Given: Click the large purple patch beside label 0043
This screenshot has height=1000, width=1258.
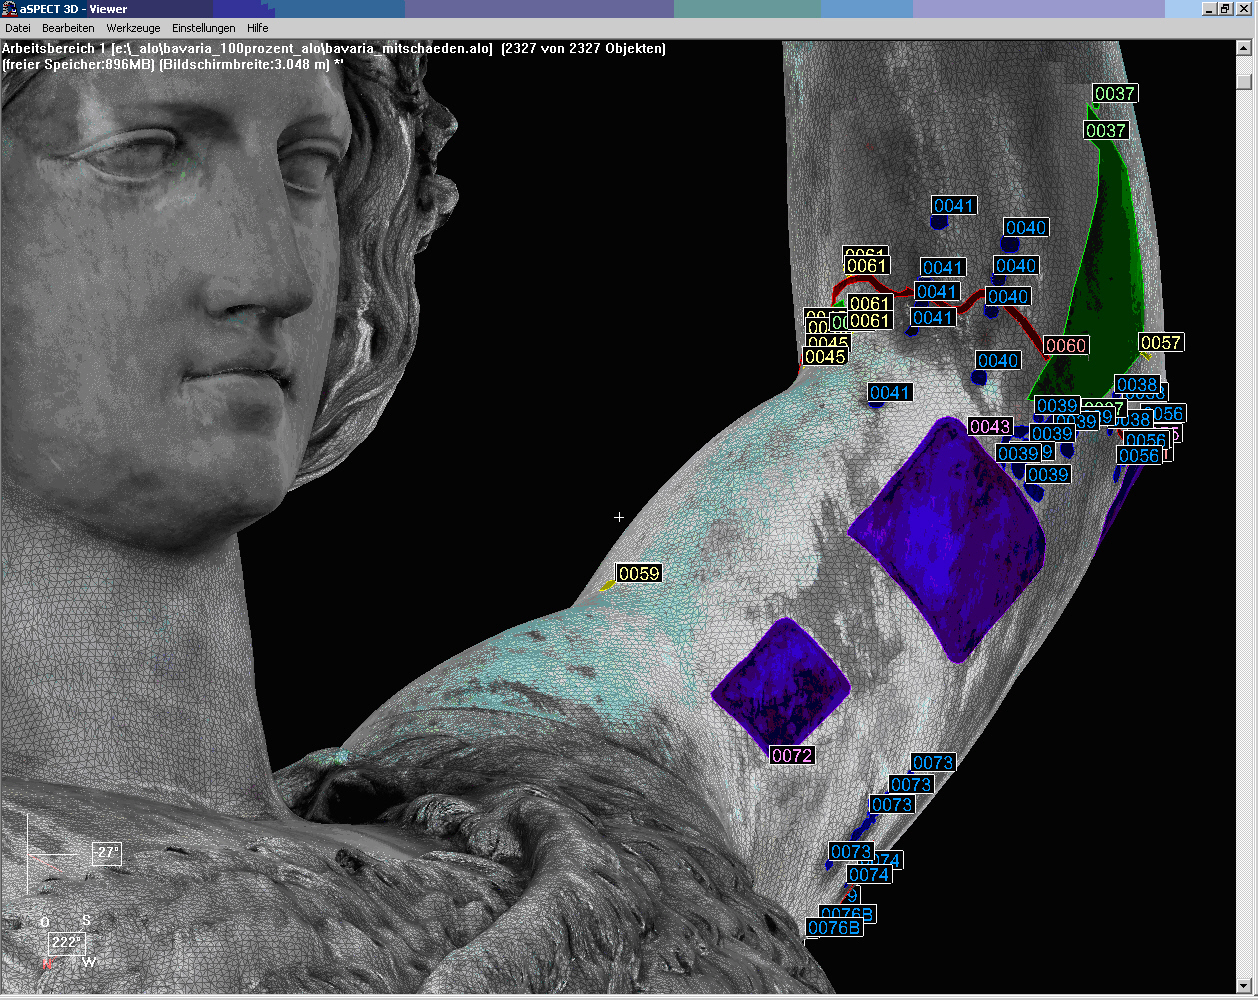Looking at the screenshot, I should point(946,538).
